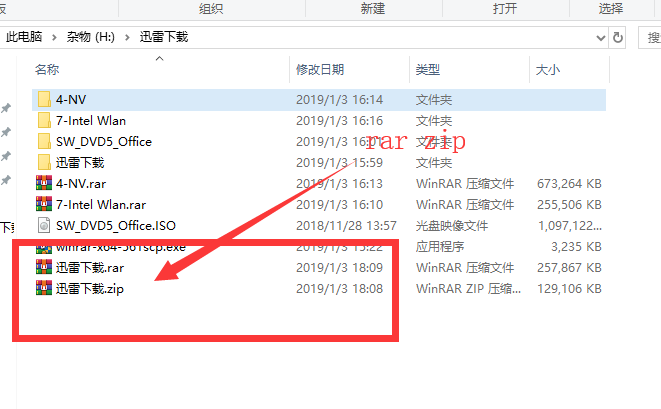
Task: Click the 2019/1/3 18:08 date
Action: 339,289
